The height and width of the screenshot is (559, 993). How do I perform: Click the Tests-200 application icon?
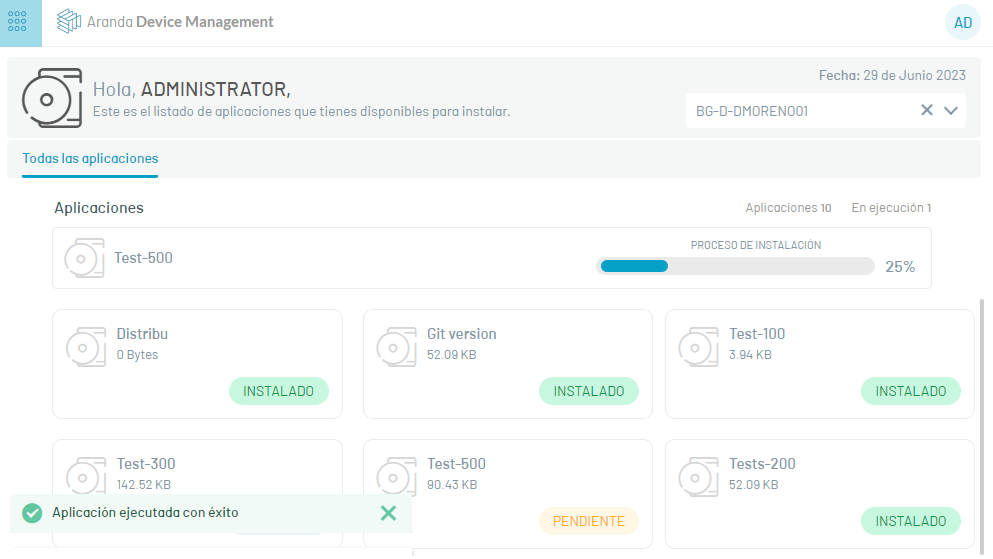699,477
